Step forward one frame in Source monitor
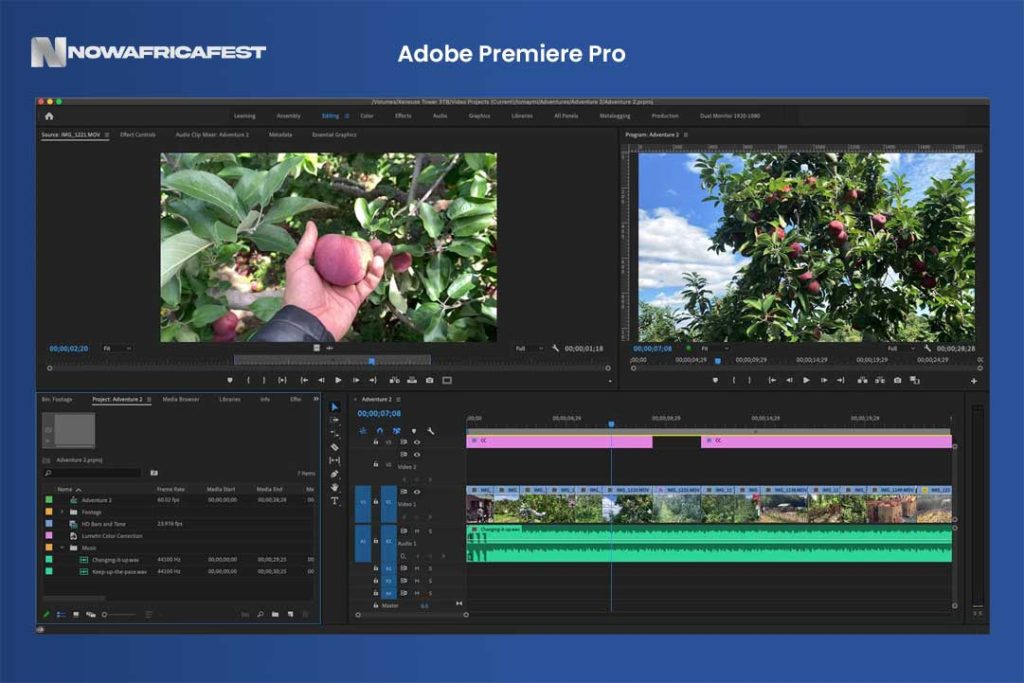1024x683 pixels. pos(356,380)
